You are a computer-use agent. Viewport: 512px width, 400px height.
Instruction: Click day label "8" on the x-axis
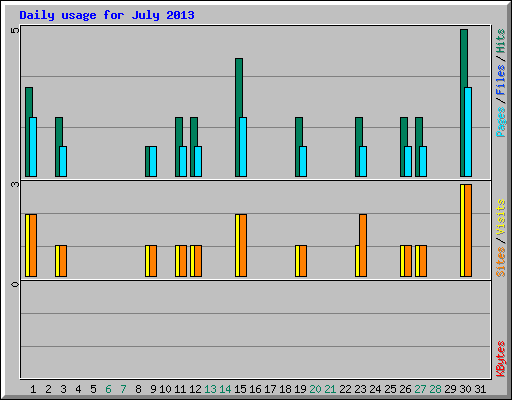138,389
